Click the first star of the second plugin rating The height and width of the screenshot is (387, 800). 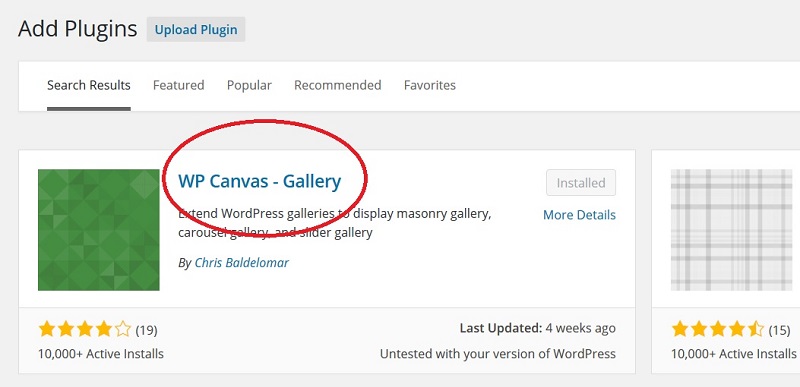click(x=680, y=329)
